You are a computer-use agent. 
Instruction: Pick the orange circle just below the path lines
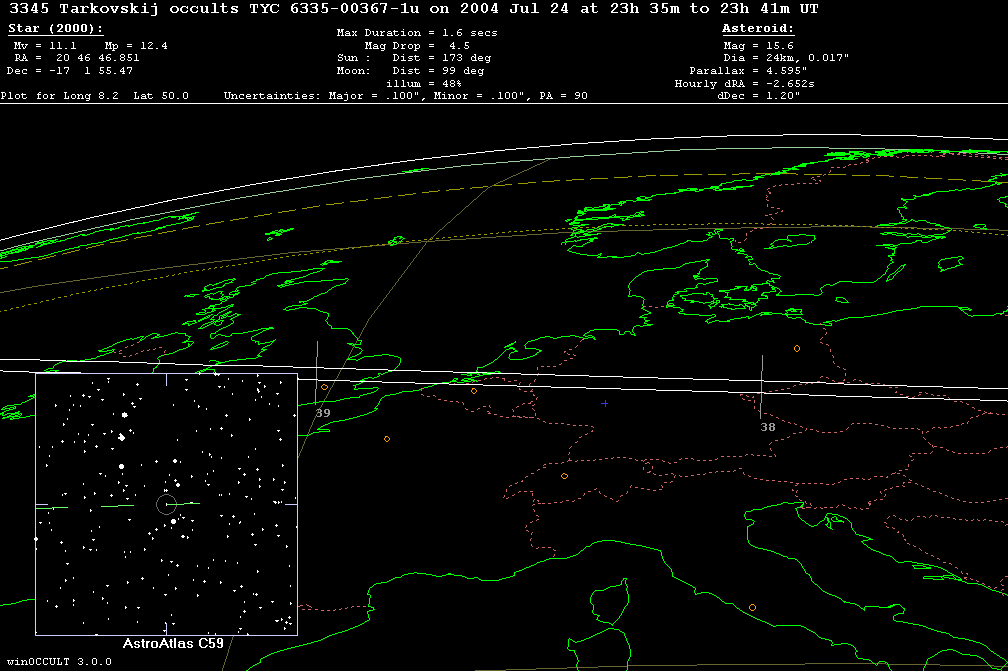pos(474,390)
